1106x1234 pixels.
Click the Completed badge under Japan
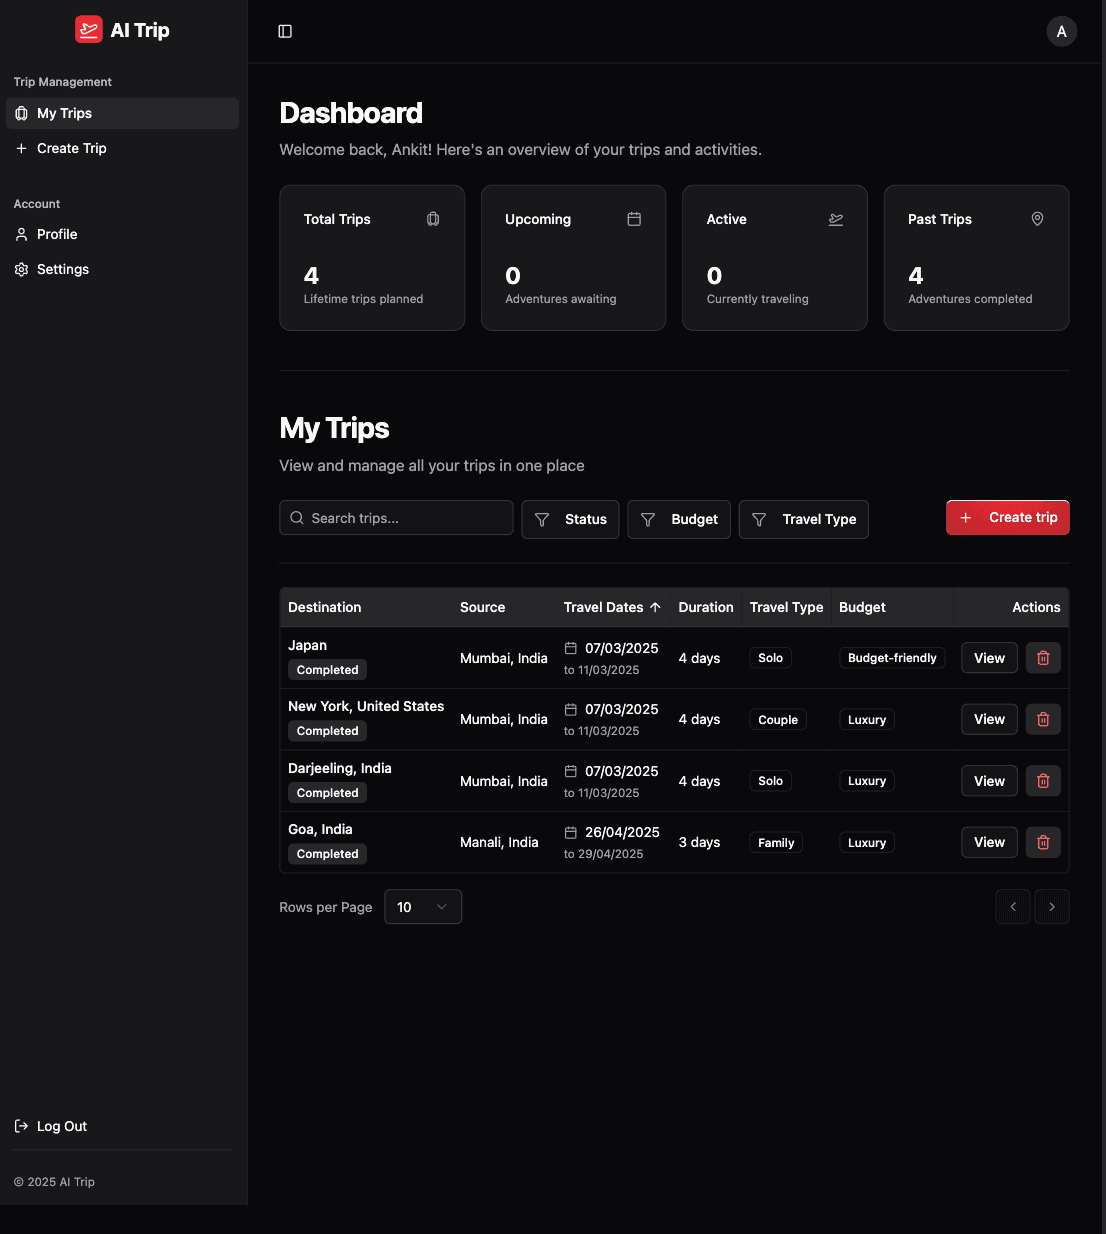pyautogui.click(x=327, y=670)
